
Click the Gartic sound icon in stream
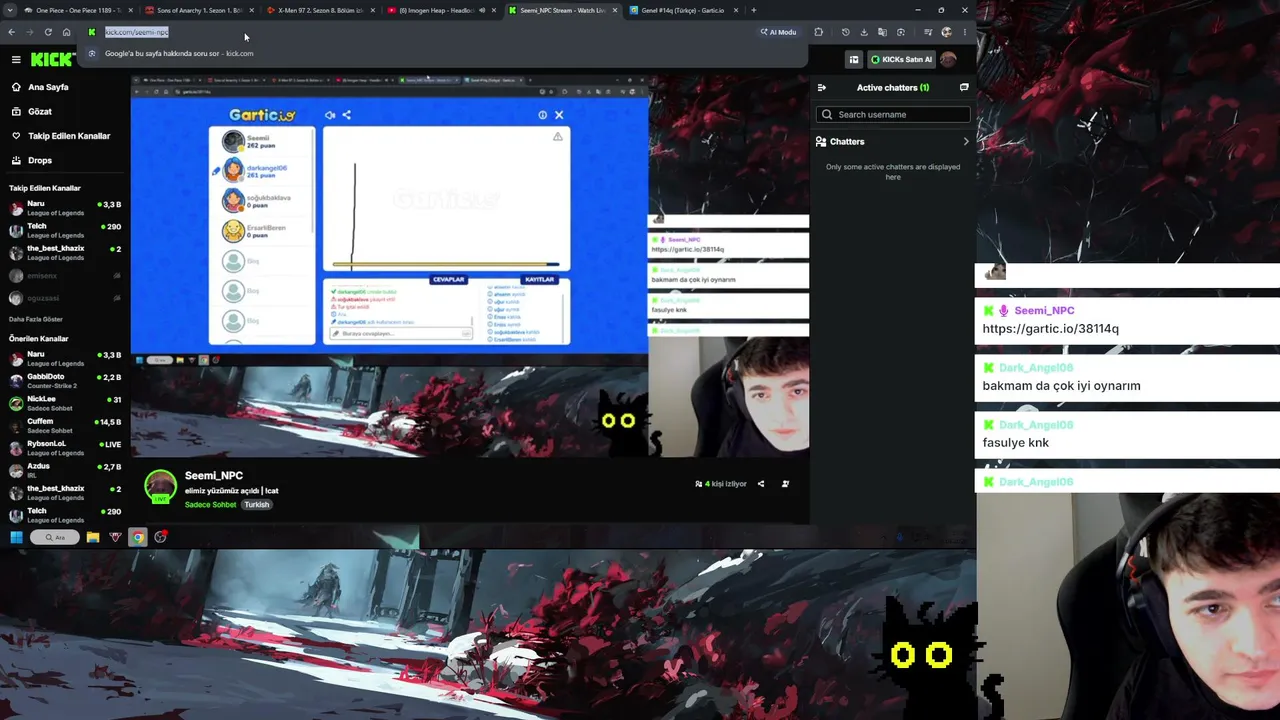pyautogui.click(x=330, y=115)
